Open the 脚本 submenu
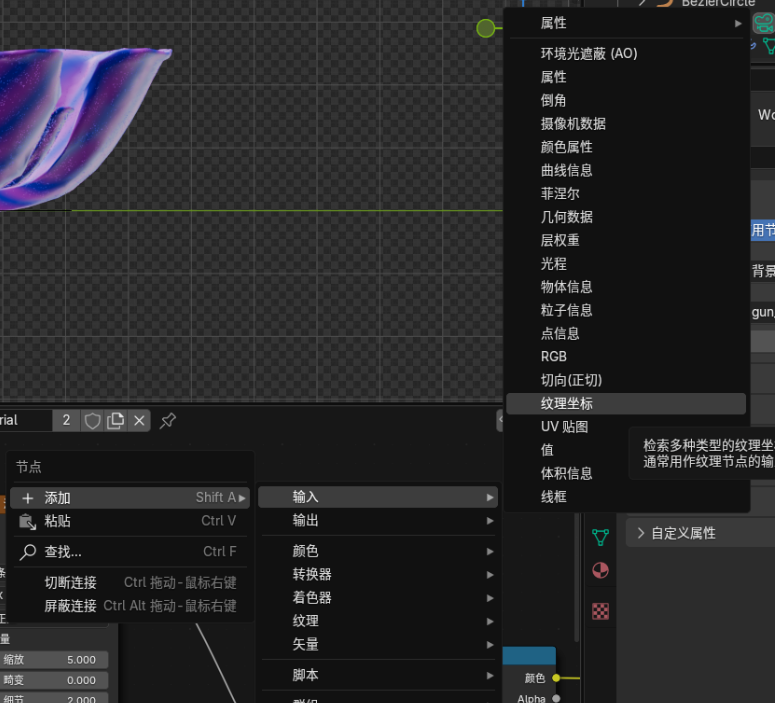The image size is (775, 703). click(x=378, y=675)
